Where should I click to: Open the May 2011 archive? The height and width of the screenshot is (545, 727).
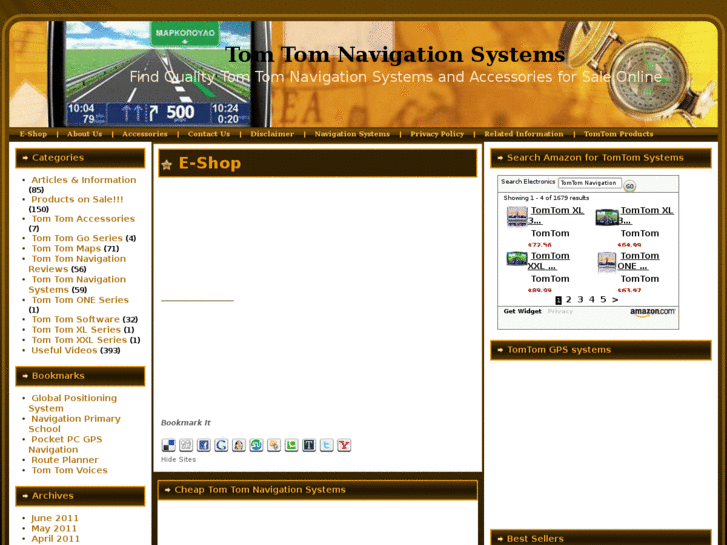point(54,528)
